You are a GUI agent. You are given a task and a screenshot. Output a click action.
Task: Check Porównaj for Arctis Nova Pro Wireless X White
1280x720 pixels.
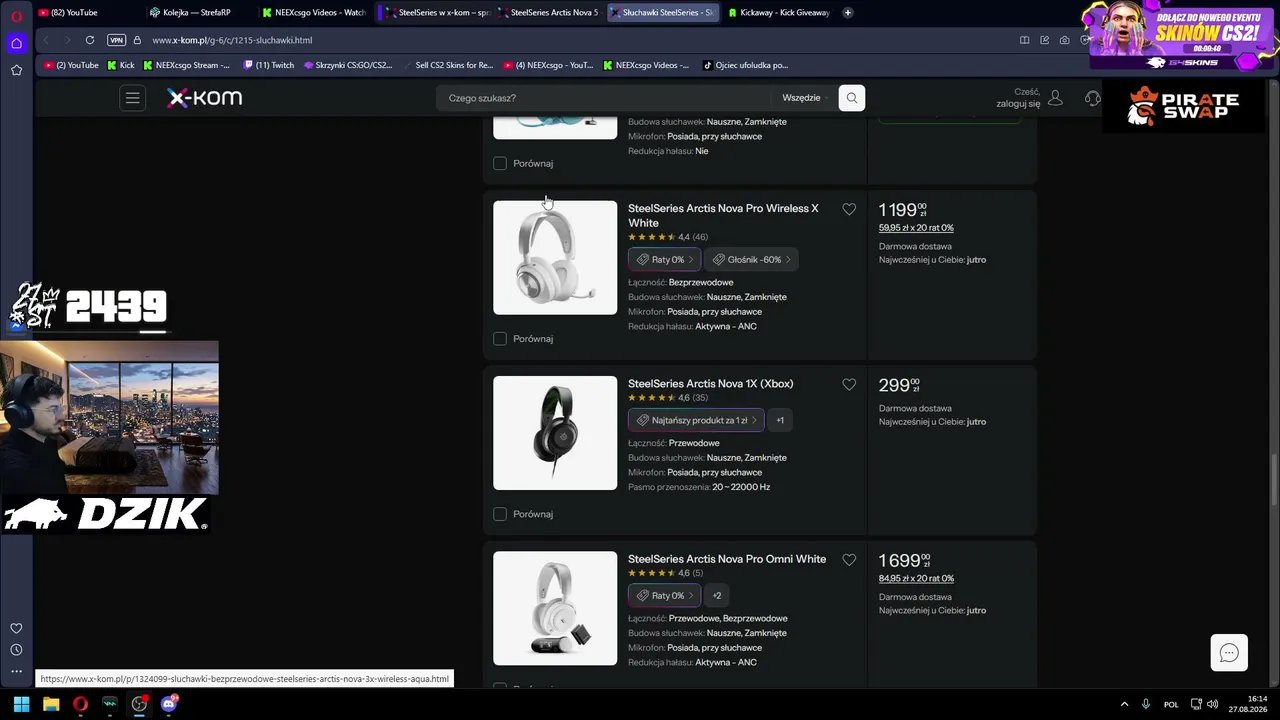coord(500,339)
